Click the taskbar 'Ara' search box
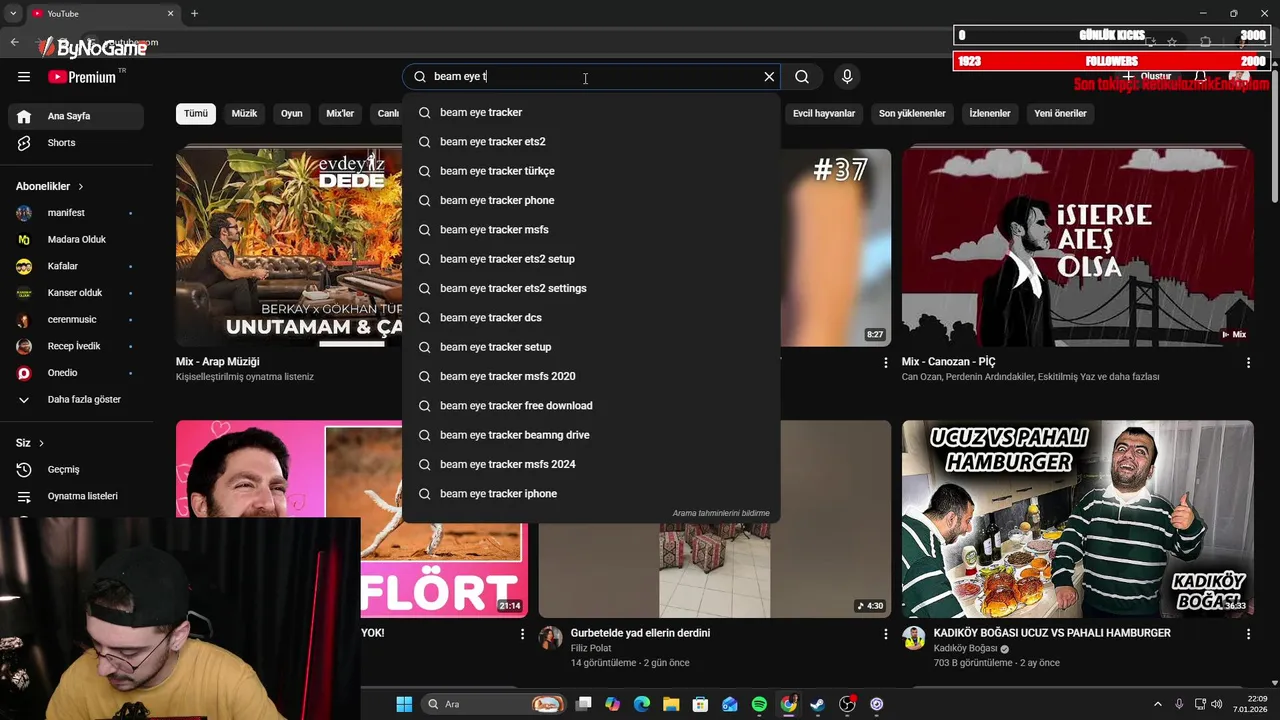The image size is (1280, 720). pos(495,704)
